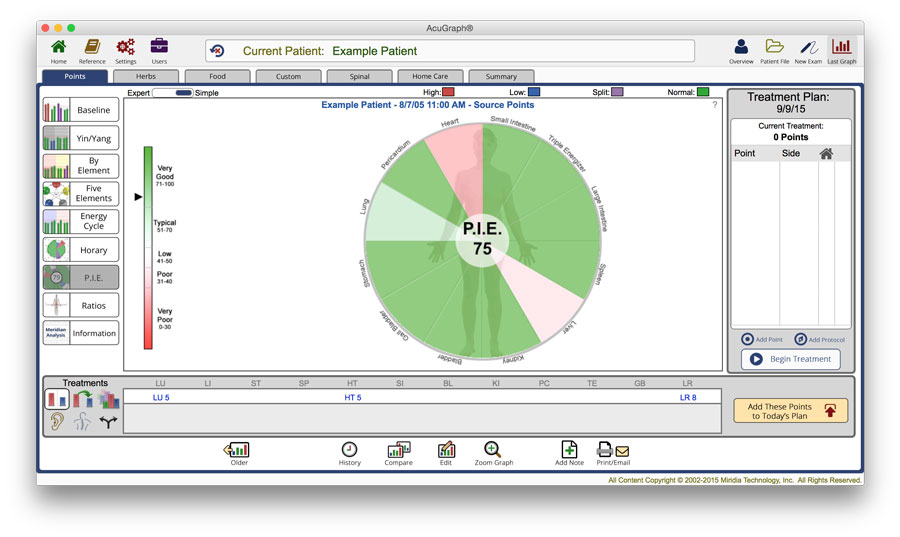Screen dimensions: 900x537
Task: Select the HT 5 treatment point
Action: pyautogui.click(x=352, y=397)
